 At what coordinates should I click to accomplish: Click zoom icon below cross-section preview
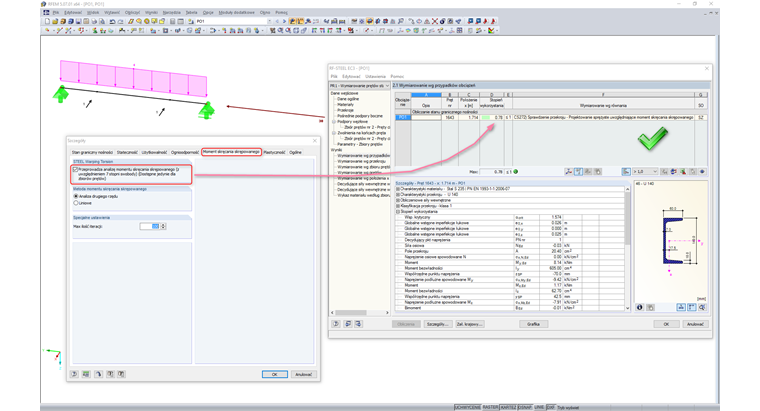tap(702, 307)
